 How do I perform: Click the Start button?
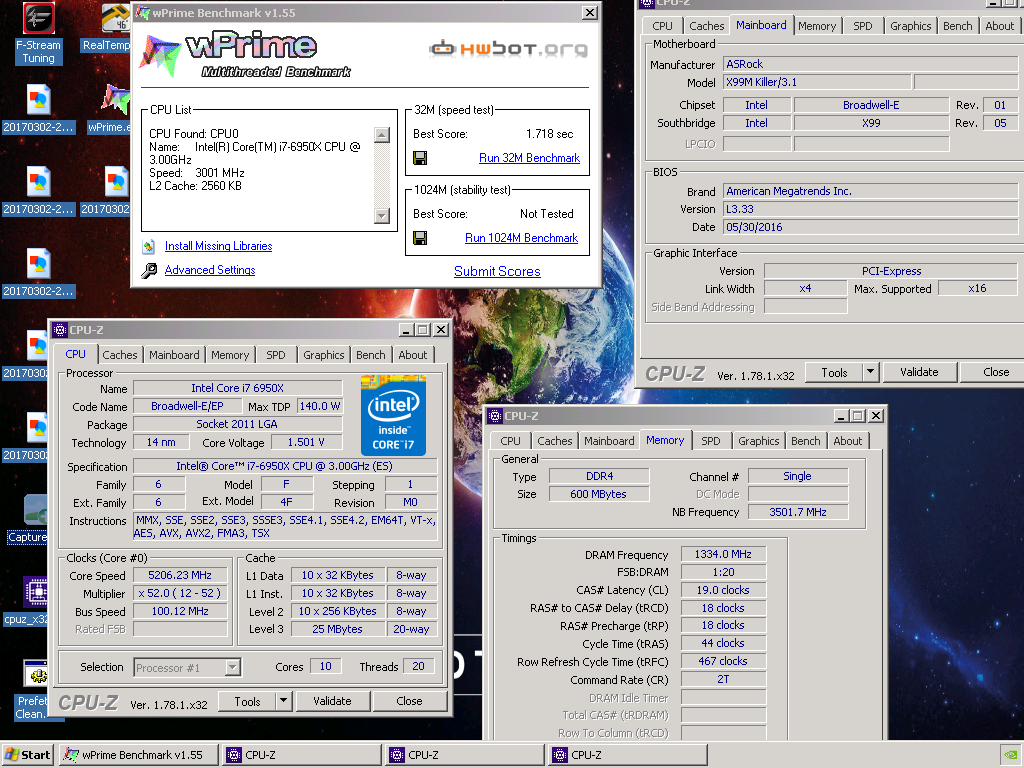click(x=27, y=755)
